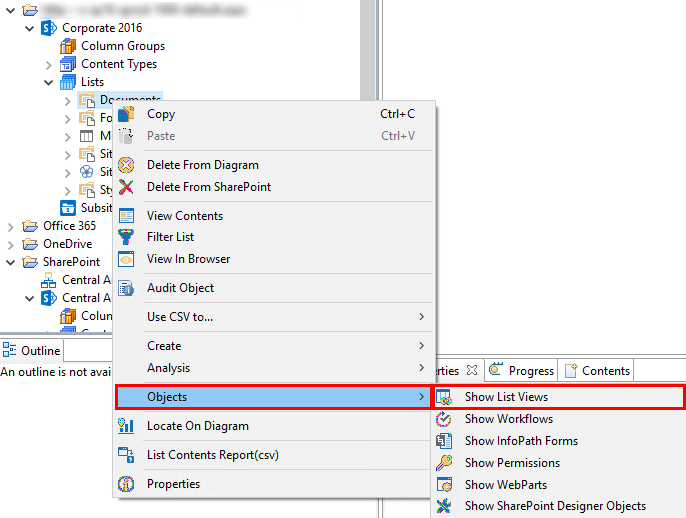The height and width of the screenshot is (518, 686).
Task: Choose Locate On Diagram
Action: [274, 426]
